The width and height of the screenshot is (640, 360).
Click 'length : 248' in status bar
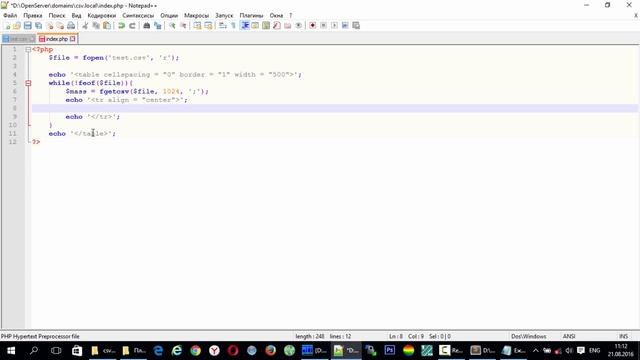[310, 336]
